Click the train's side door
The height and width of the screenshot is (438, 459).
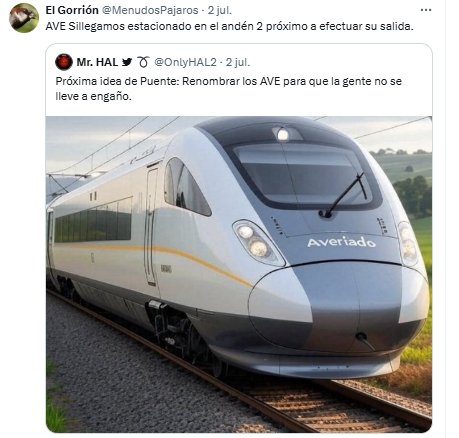151,226
